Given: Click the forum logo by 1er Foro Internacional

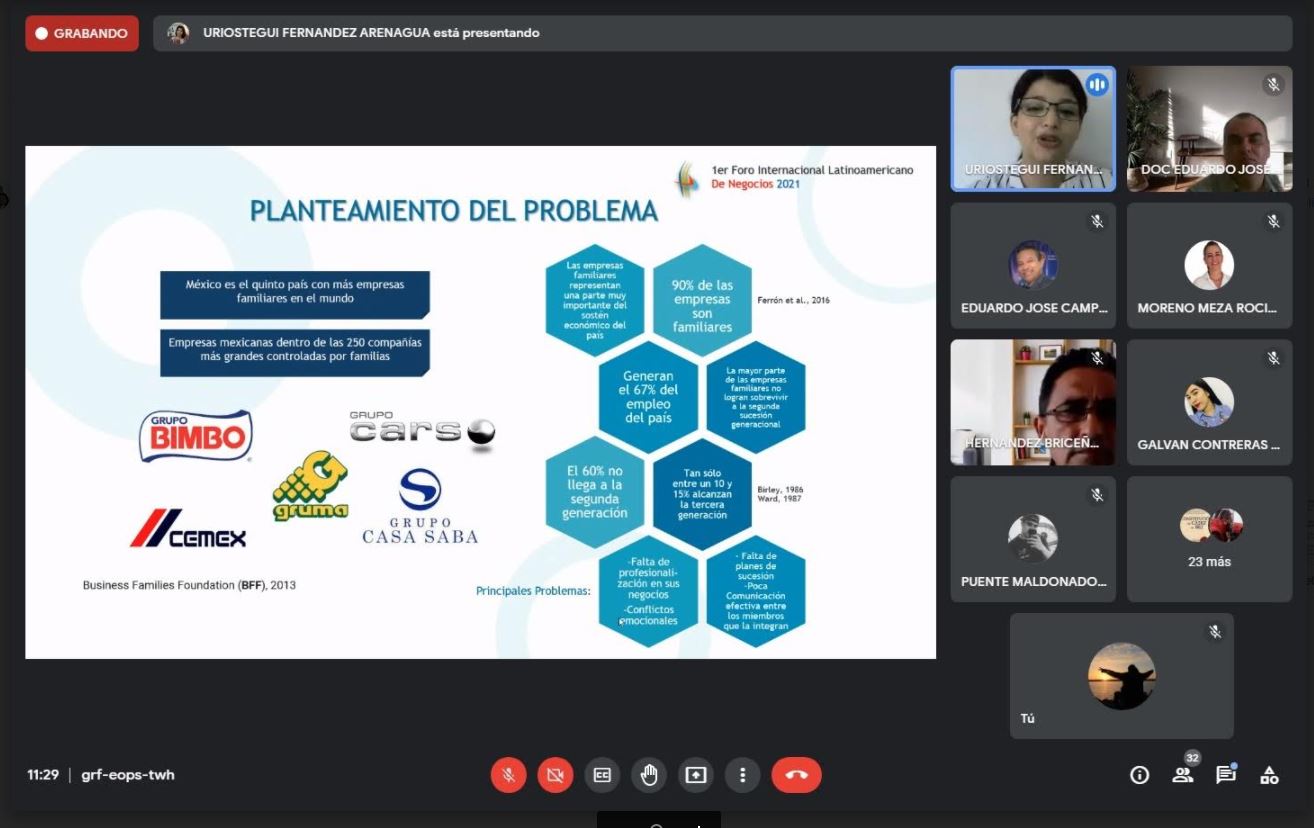Looking at the screenshot, I should (686, 178).
